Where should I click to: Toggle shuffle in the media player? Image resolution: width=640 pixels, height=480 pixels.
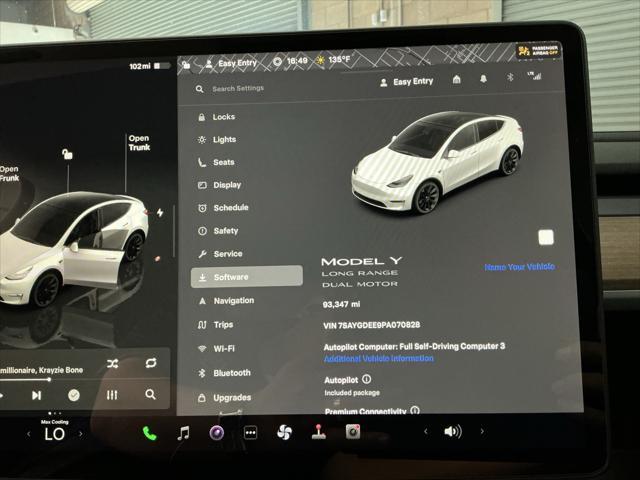click(113, 364)
